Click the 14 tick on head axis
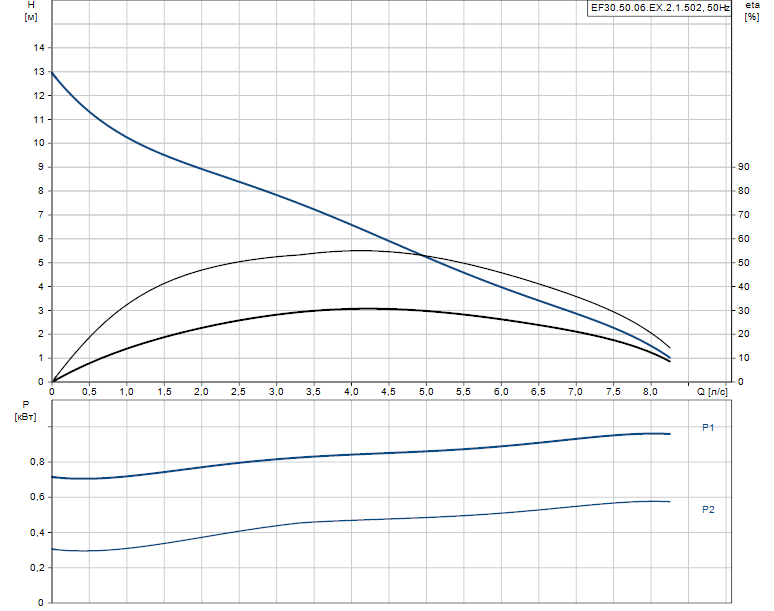This screenshot has width=774, height=611. 39,48
